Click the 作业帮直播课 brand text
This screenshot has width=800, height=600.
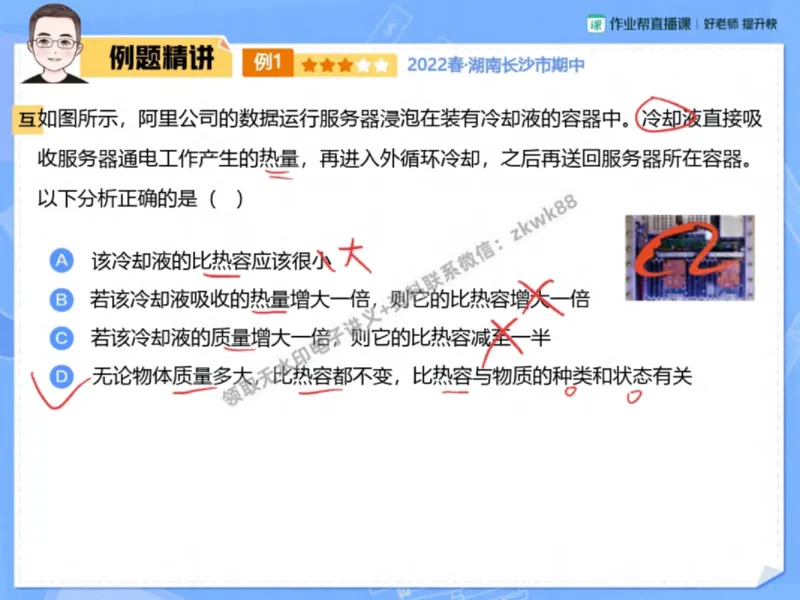coord(650,24)
